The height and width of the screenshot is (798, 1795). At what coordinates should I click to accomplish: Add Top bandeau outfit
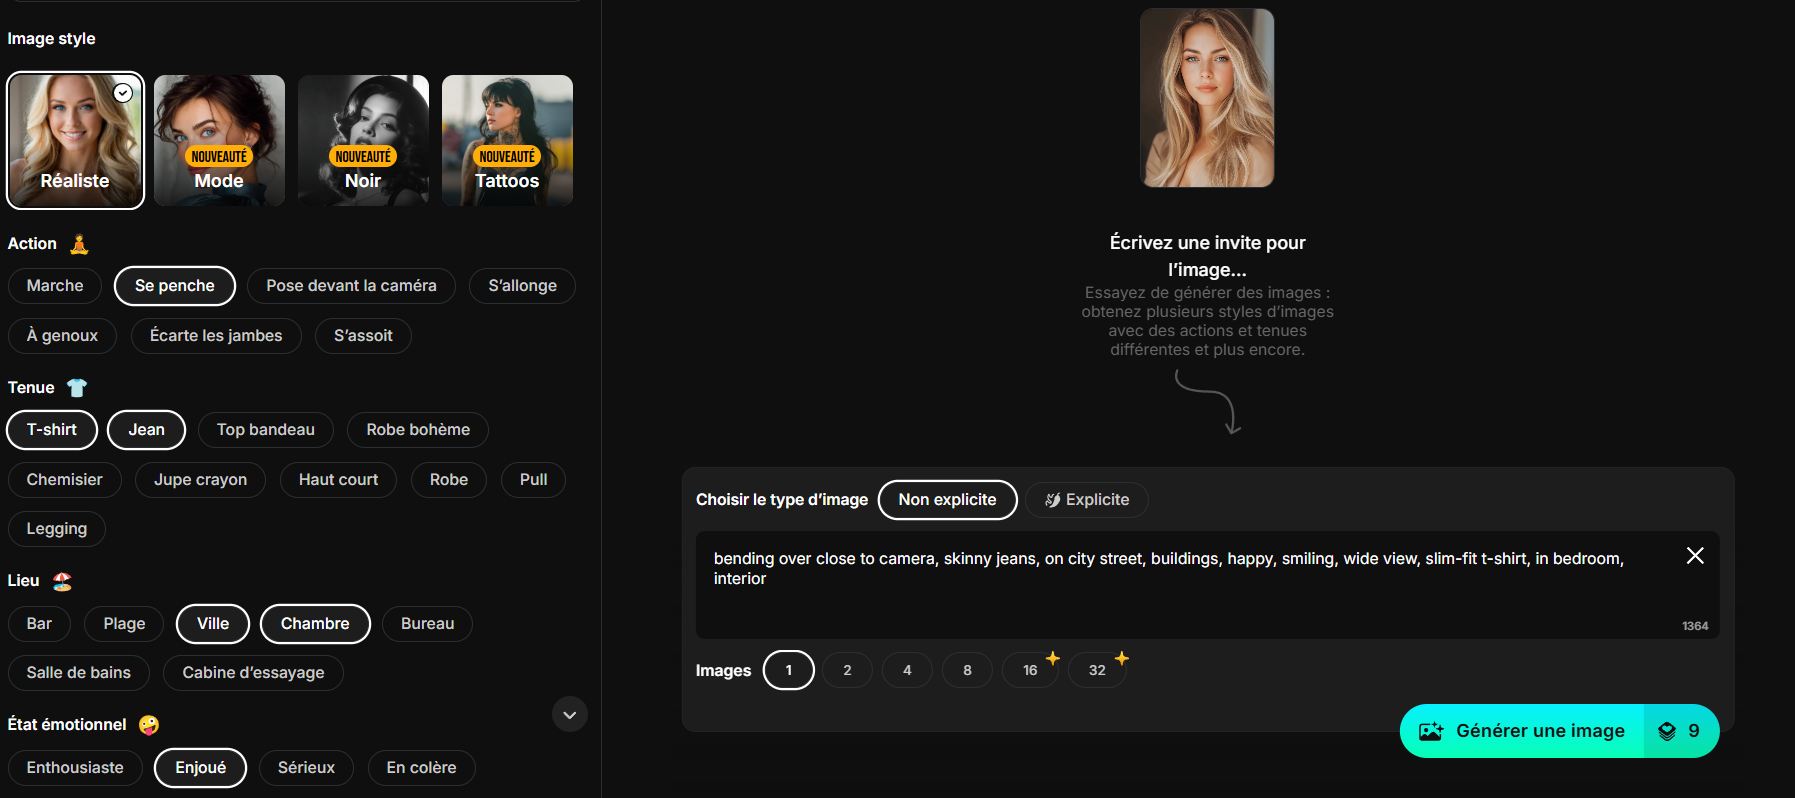[266, 430]
